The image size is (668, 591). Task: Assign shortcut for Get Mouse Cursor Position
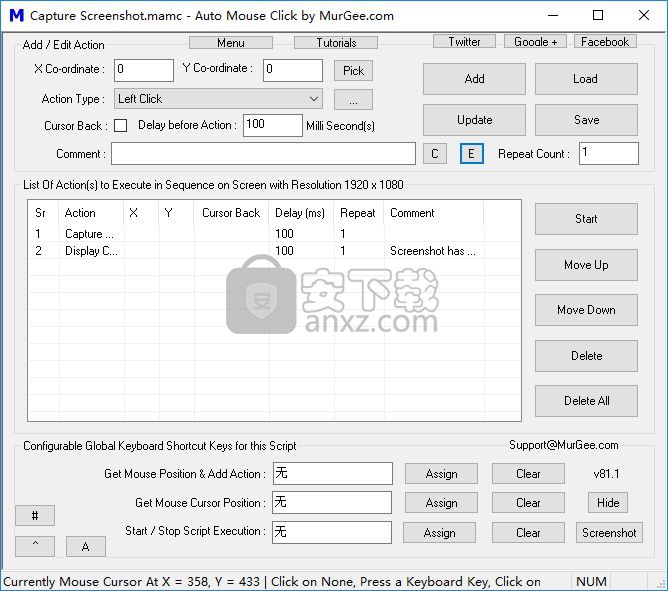[441, 503]
